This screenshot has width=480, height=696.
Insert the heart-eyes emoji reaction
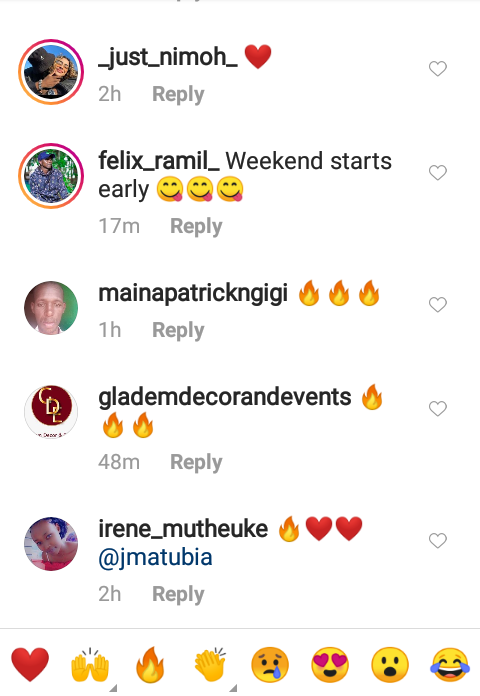click(330, 664)
